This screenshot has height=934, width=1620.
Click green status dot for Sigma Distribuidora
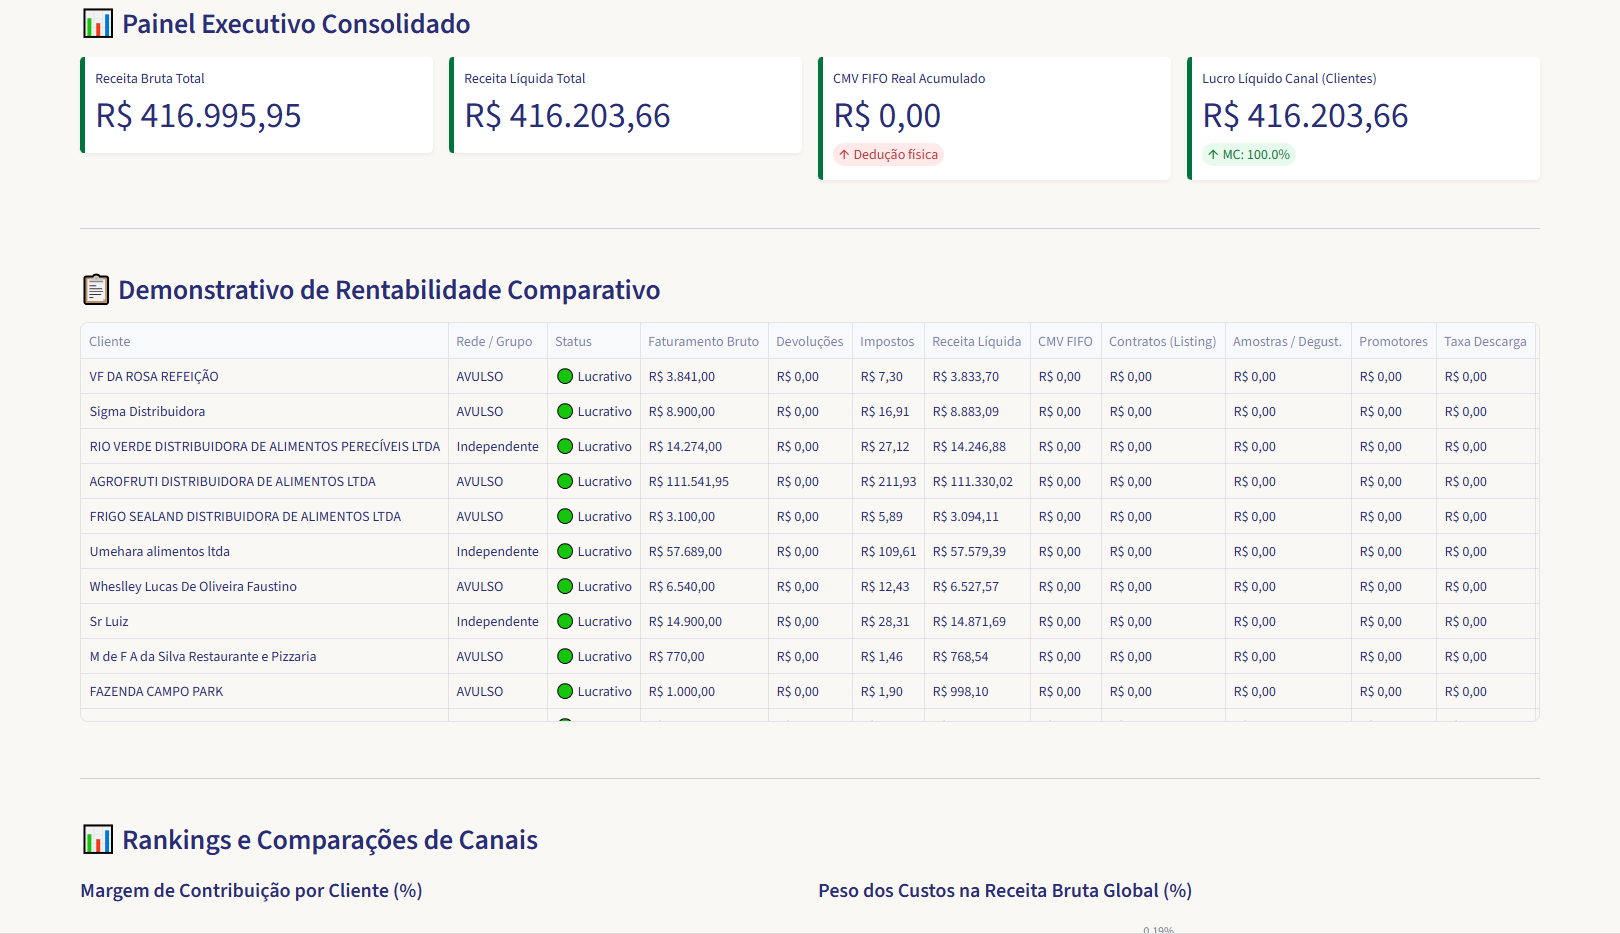coord(565,411)
